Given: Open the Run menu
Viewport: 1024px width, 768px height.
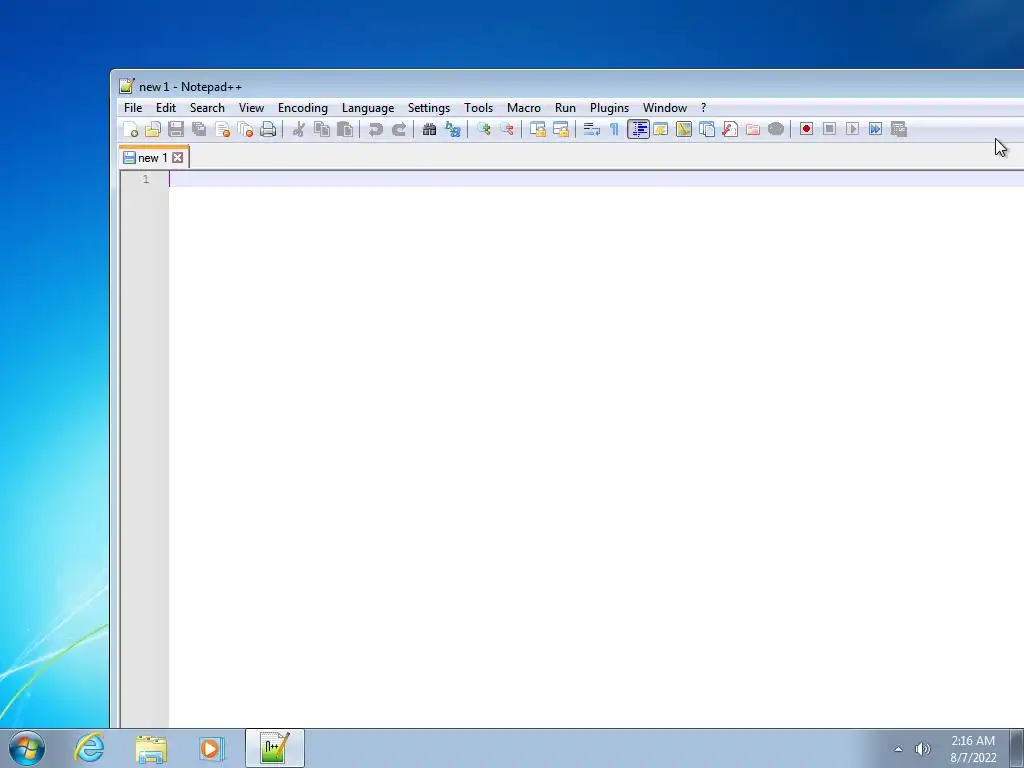Looking at the screenshot, I should coord(566,108).
